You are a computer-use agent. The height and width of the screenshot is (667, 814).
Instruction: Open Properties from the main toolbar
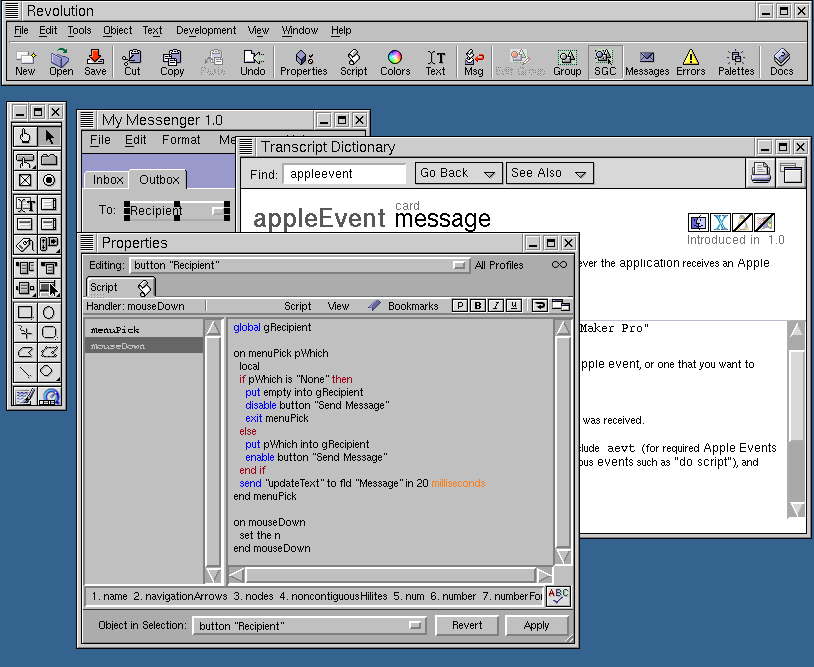304,62
